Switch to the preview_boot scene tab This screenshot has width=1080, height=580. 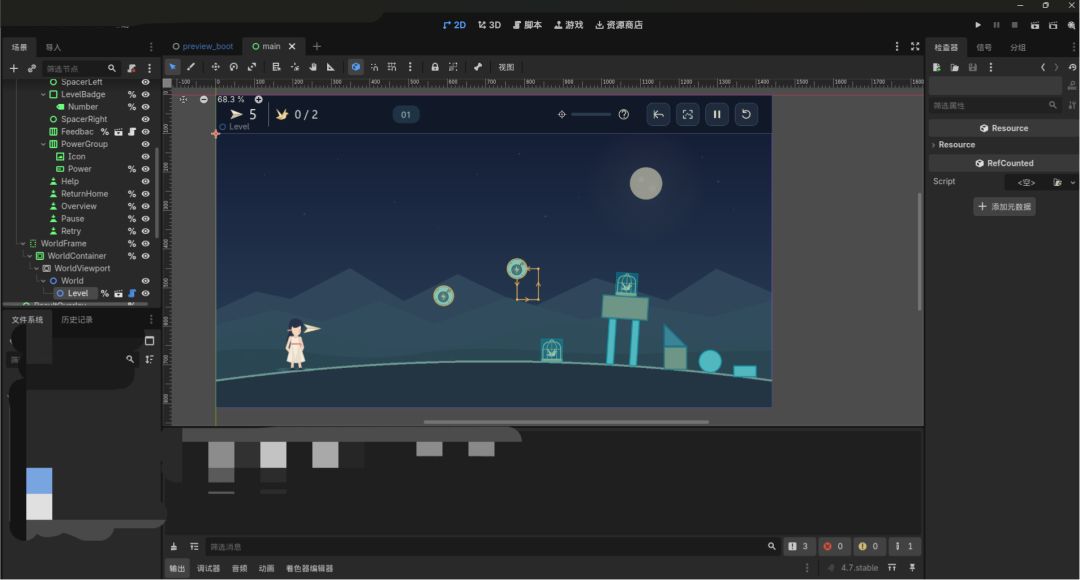point(202,46)
